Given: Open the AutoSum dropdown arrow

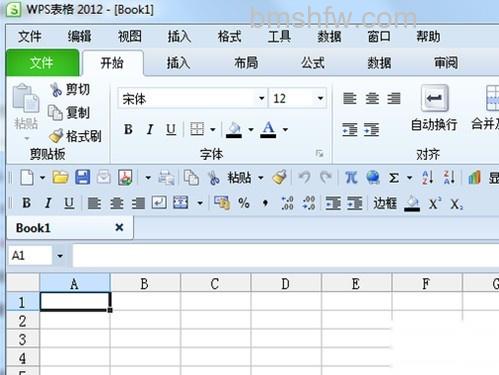Looking at the screenshot, I should 410,178.
